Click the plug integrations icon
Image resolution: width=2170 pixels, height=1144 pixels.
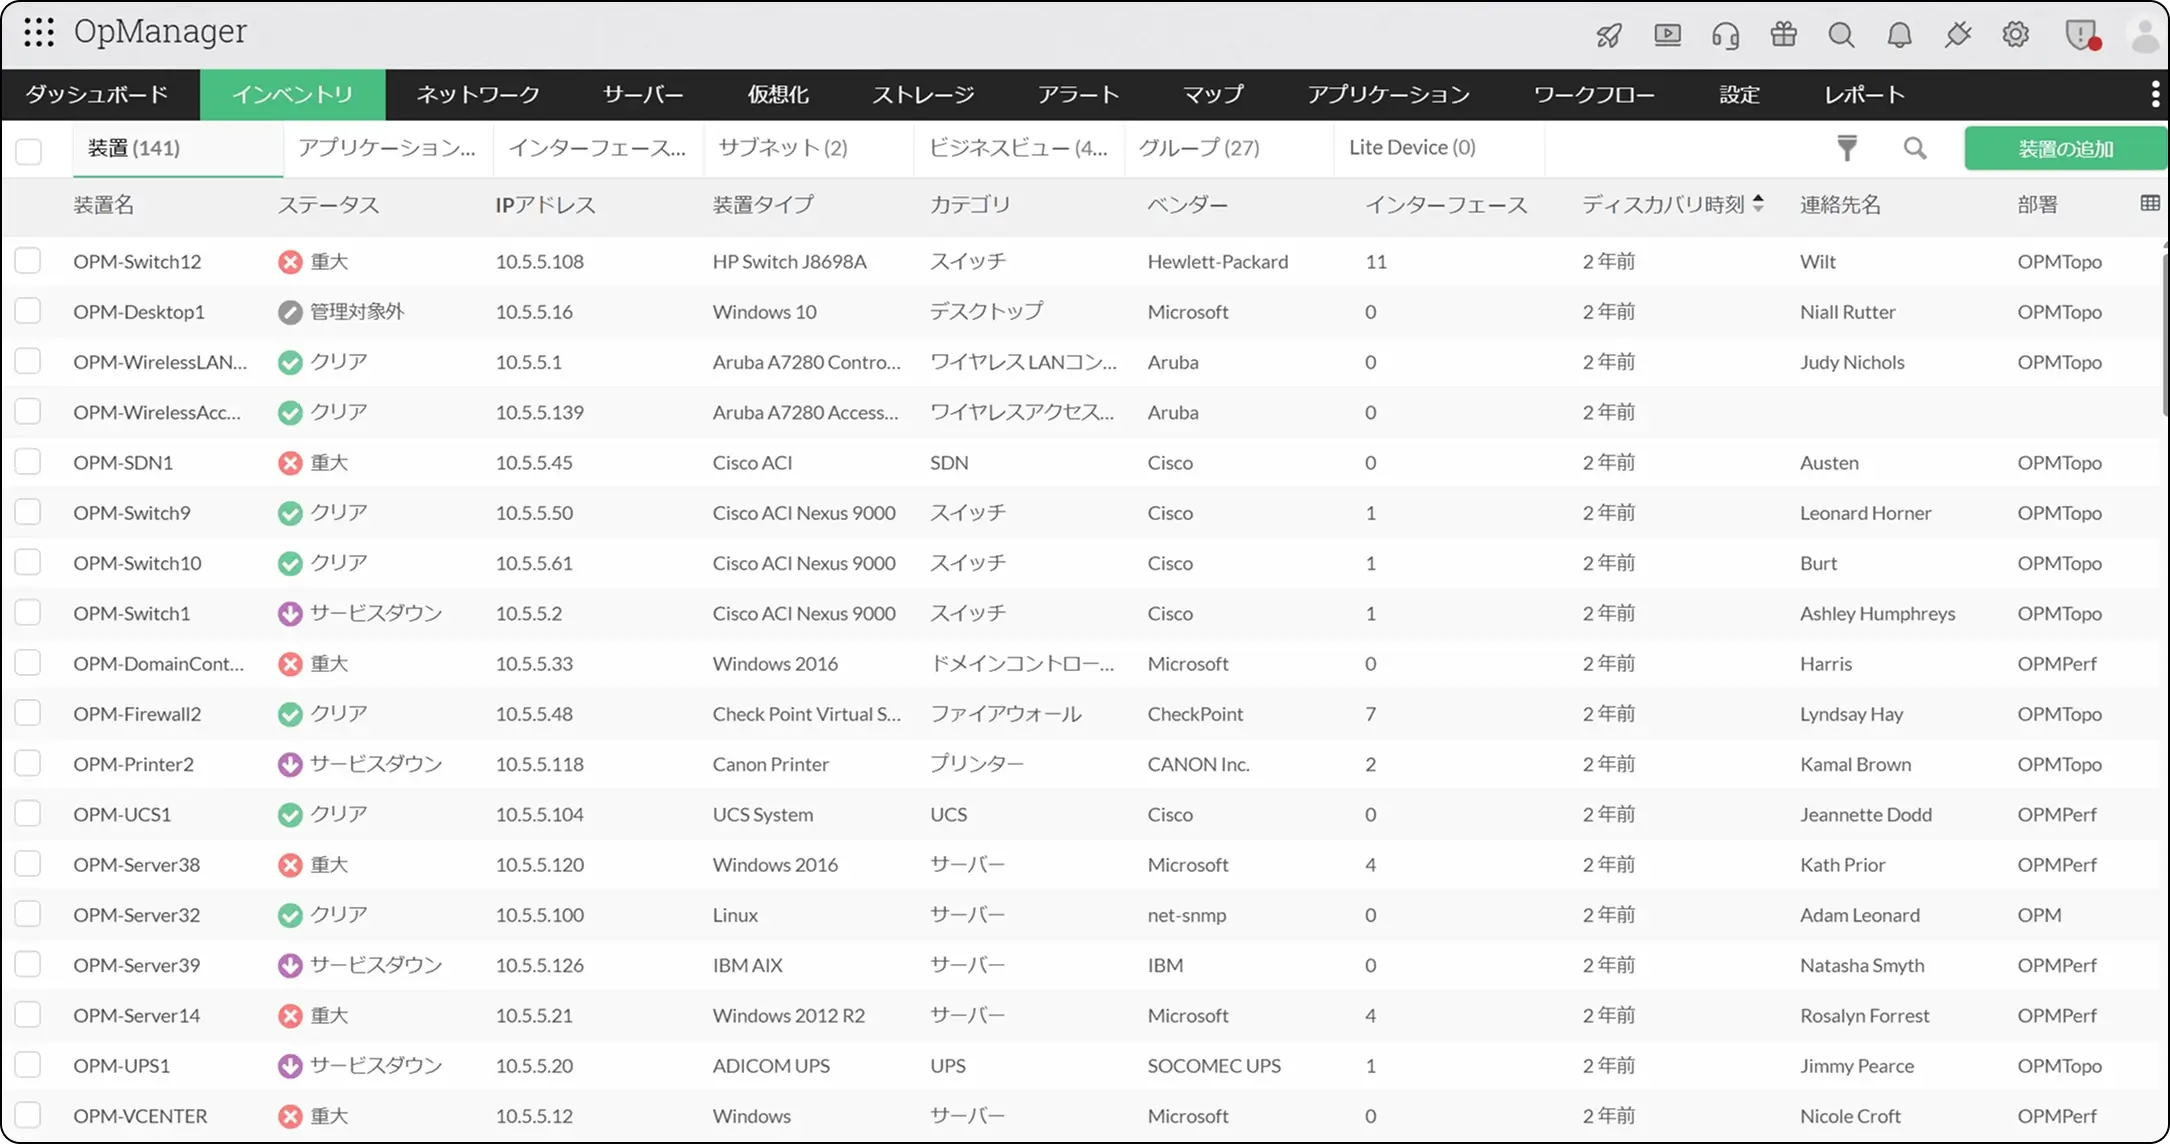[1957, 35]
